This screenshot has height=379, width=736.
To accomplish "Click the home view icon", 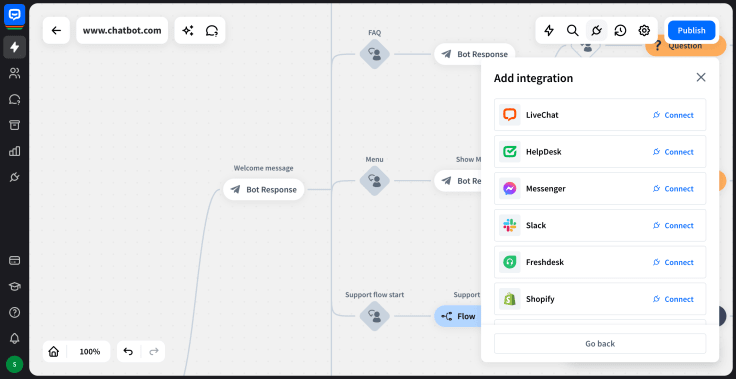I will click(54, 351).
